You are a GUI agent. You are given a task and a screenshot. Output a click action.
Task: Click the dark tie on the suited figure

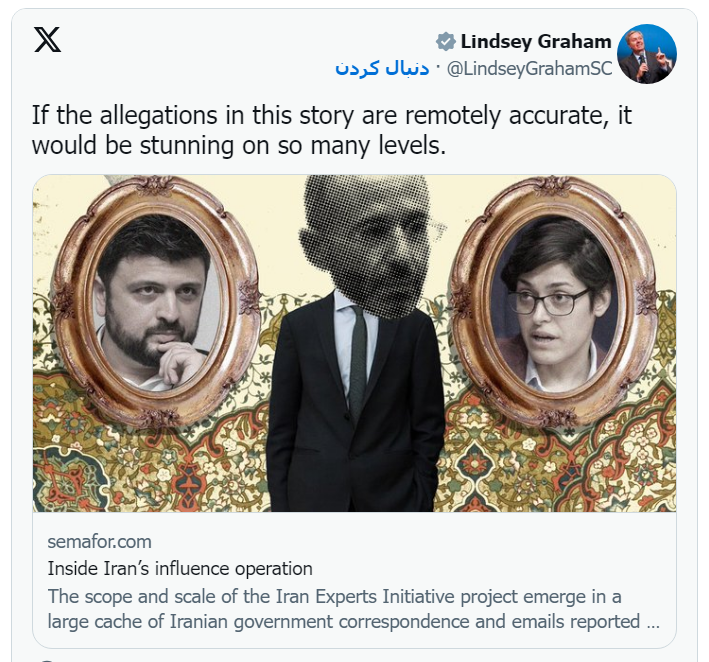[x=358, y=362]
